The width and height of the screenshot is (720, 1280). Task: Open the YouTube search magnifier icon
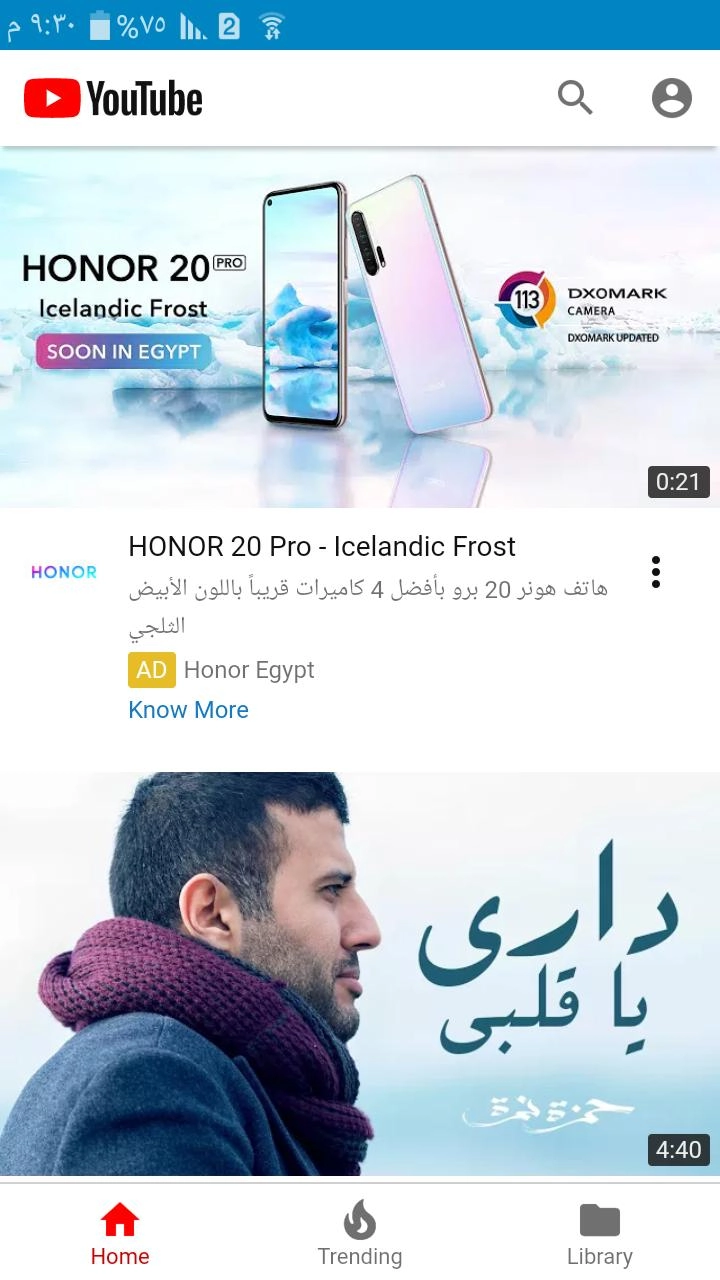(575, 98)
